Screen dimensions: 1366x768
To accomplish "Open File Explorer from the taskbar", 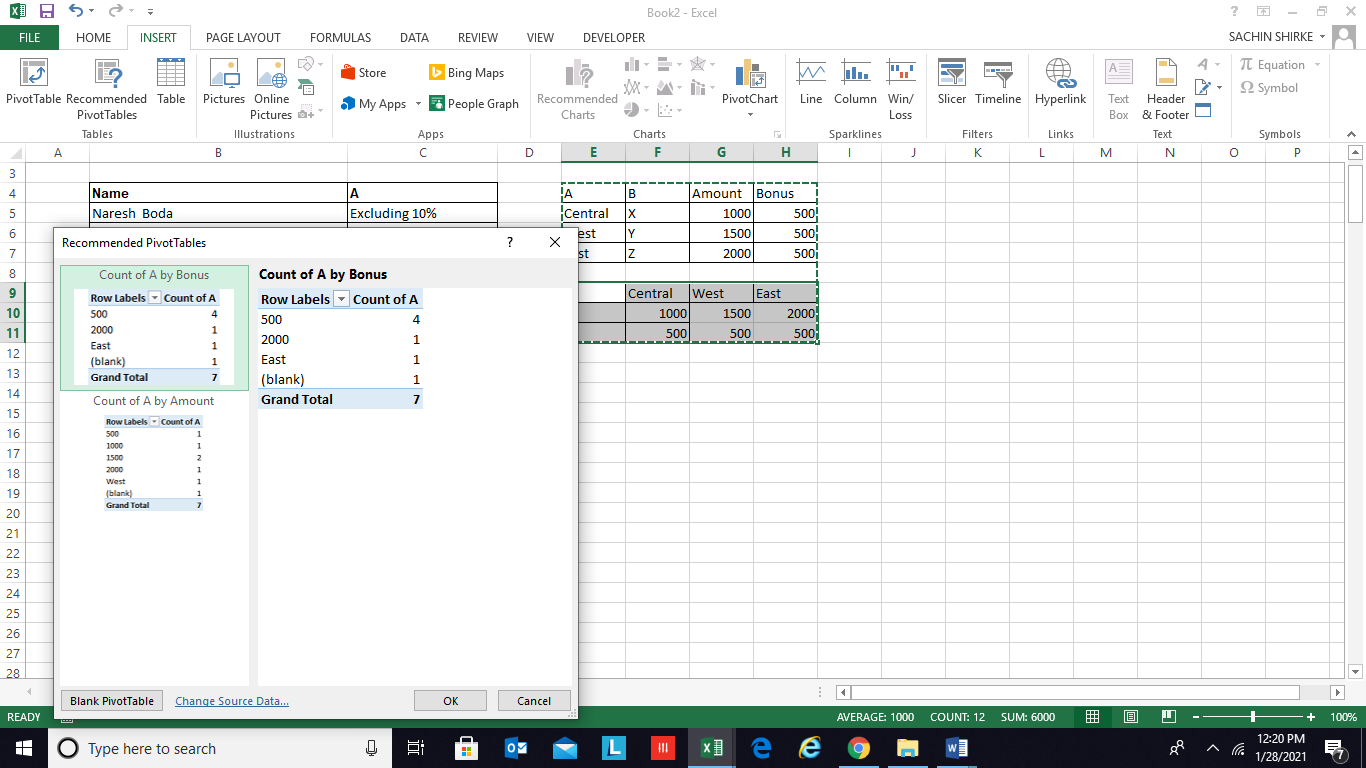I will (x=907, y=748).
